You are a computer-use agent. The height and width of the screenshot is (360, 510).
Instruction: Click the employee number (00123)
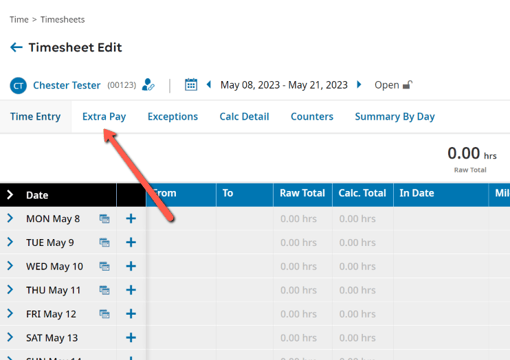point(122,85)
